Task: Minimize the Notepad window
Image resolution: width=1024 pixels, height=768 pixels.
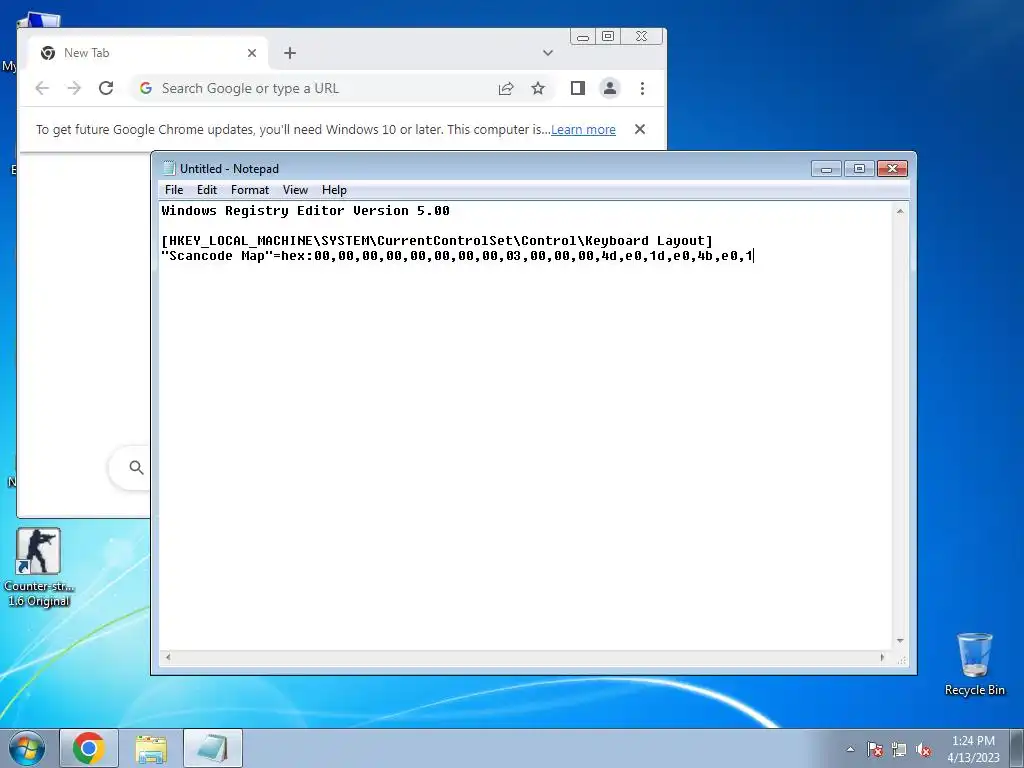Action: [826, 169]
